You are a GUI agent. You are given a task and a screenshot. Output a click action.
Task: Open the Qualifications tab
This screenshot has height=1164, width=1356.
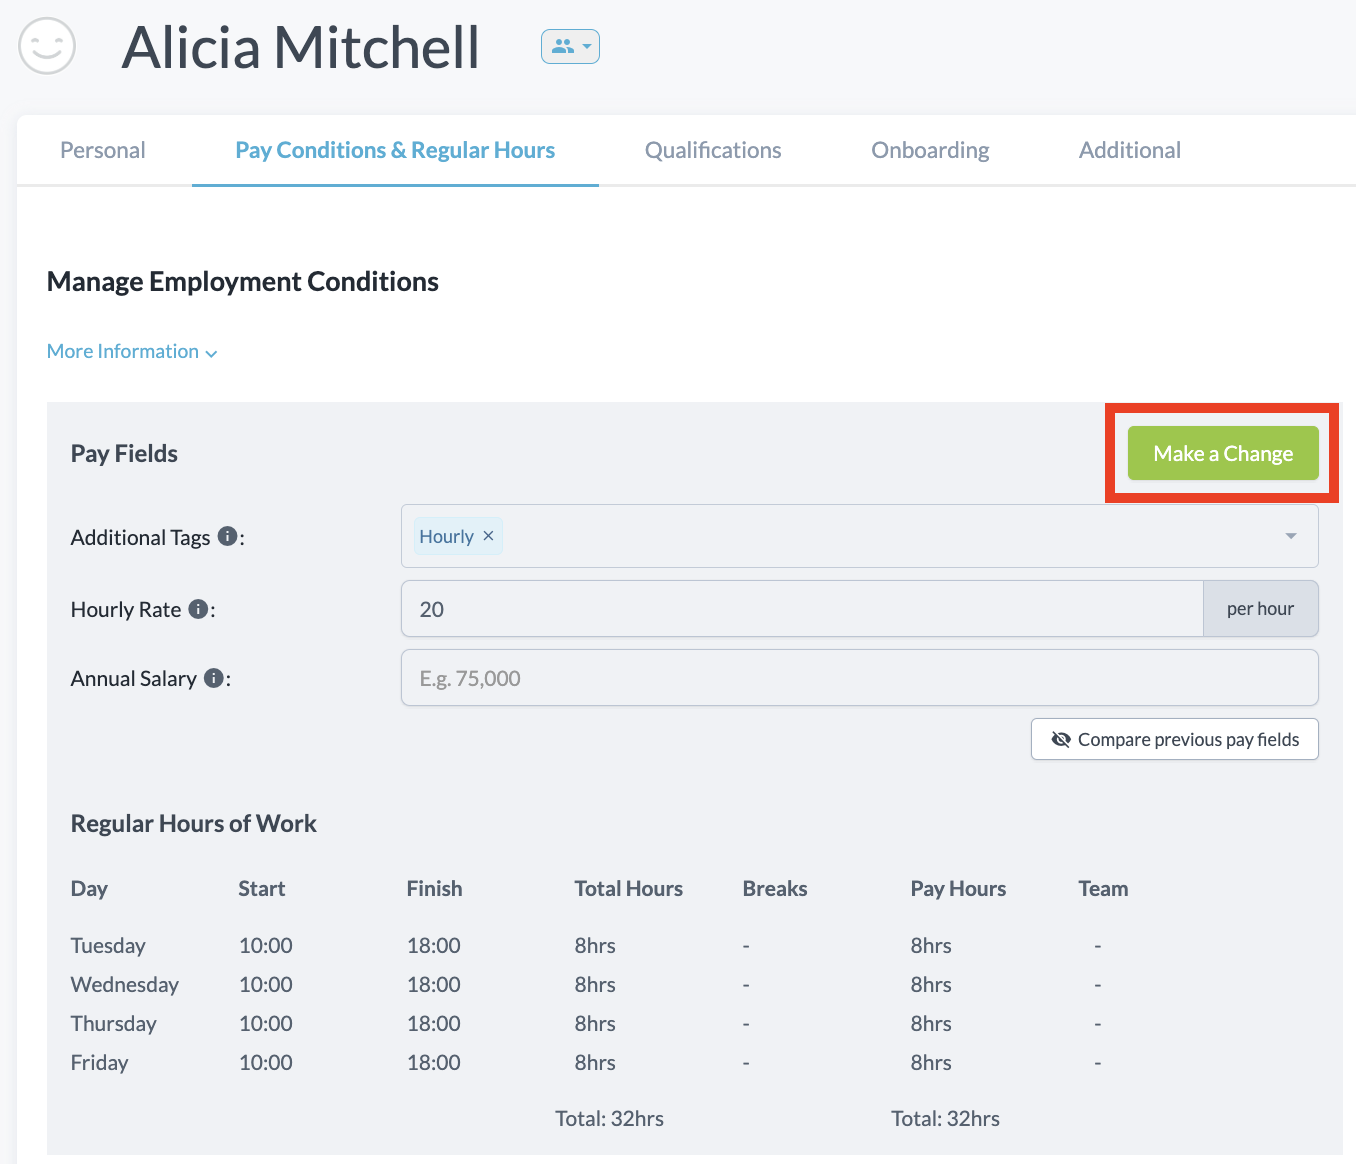pos(712,150)
